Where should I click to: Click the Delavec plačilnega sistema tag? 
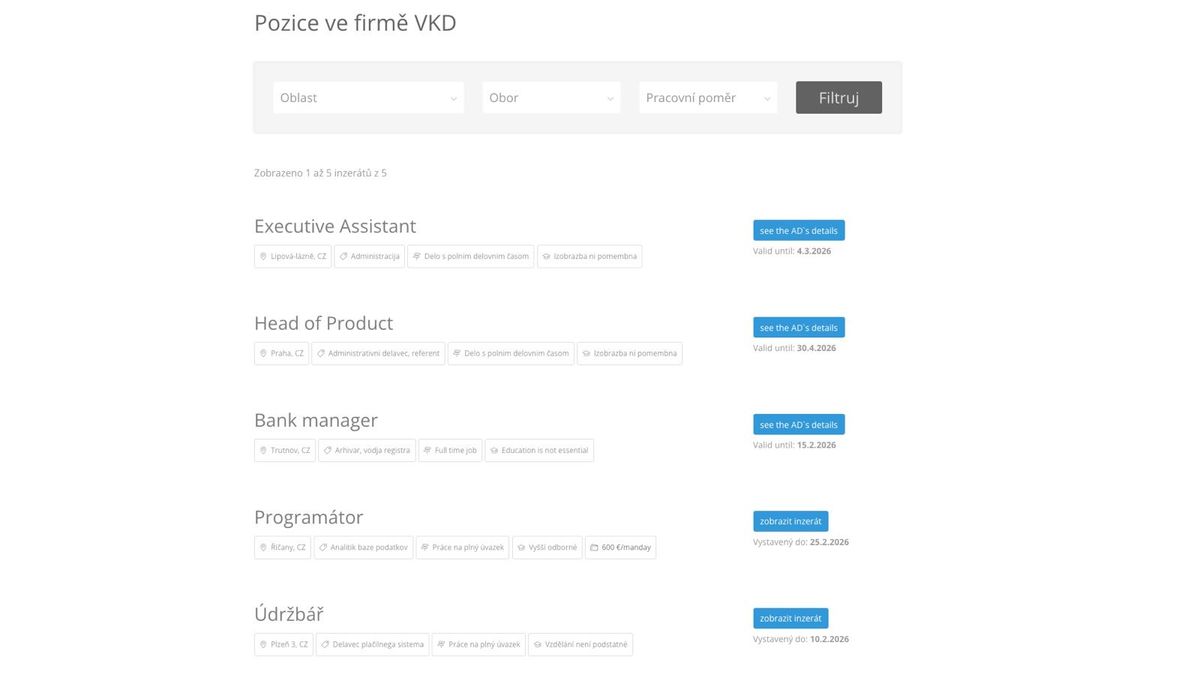(x=372, y=644)
